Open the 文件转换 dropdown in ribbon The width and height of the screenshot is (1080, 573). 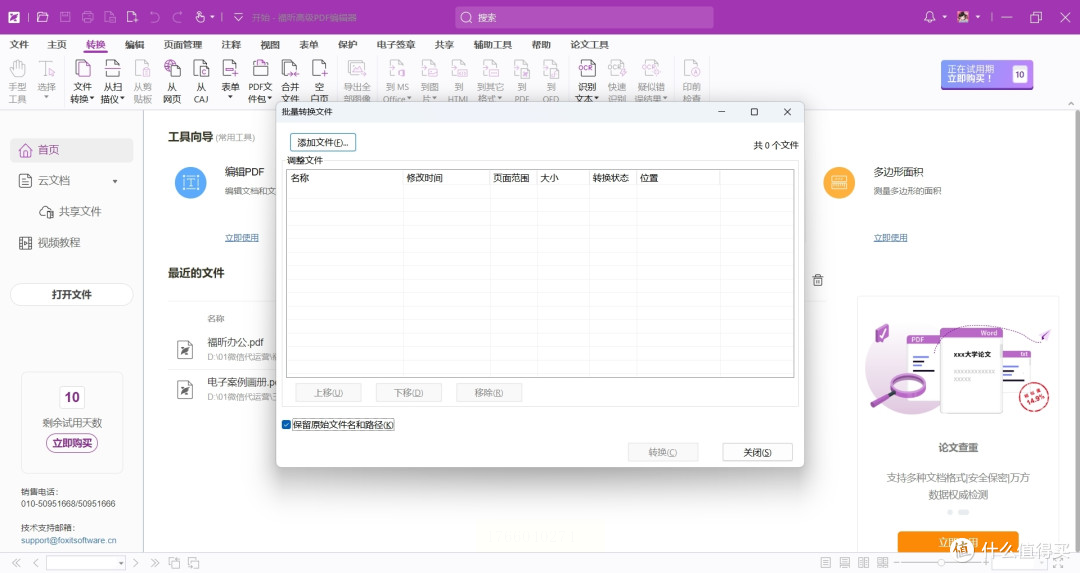tap(82, 93)
